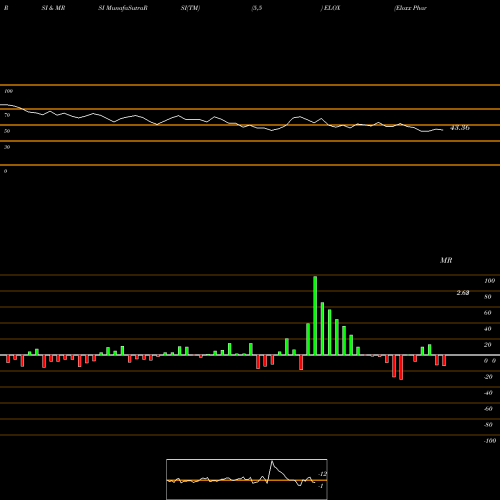This screenshot has height=500, width=500.
Task: Click the 'SI & MR' header text
Action: 53,8
